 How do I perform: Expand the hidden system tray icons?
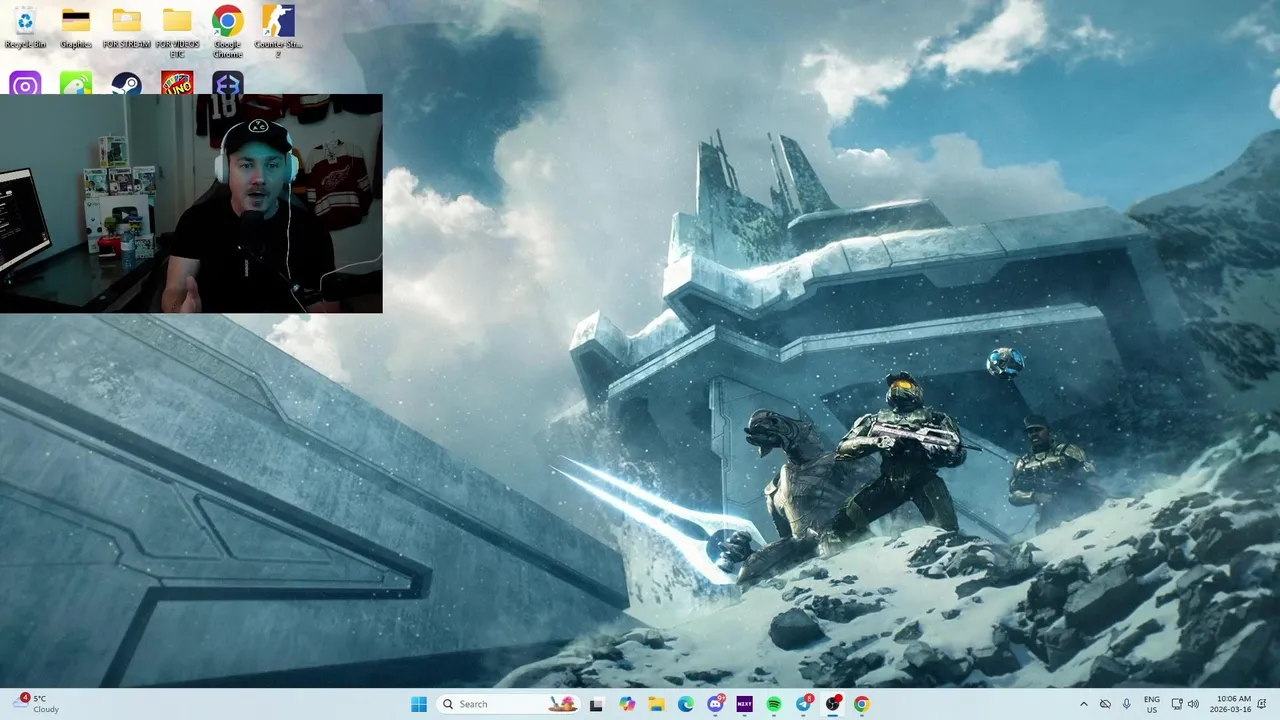[x=1083, y=704]
